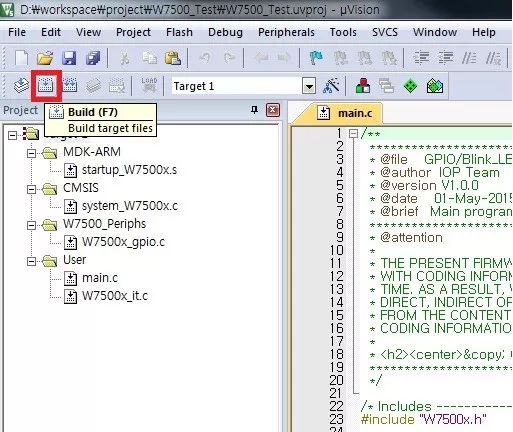
Task: Click the Build (F7) toolbar icon
Action: (x=46, y=86)
